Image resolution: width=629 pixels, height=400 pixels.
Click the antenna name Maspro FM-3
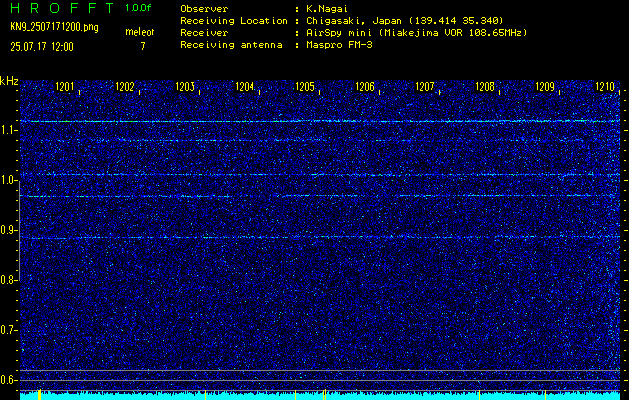click(339, 45)
